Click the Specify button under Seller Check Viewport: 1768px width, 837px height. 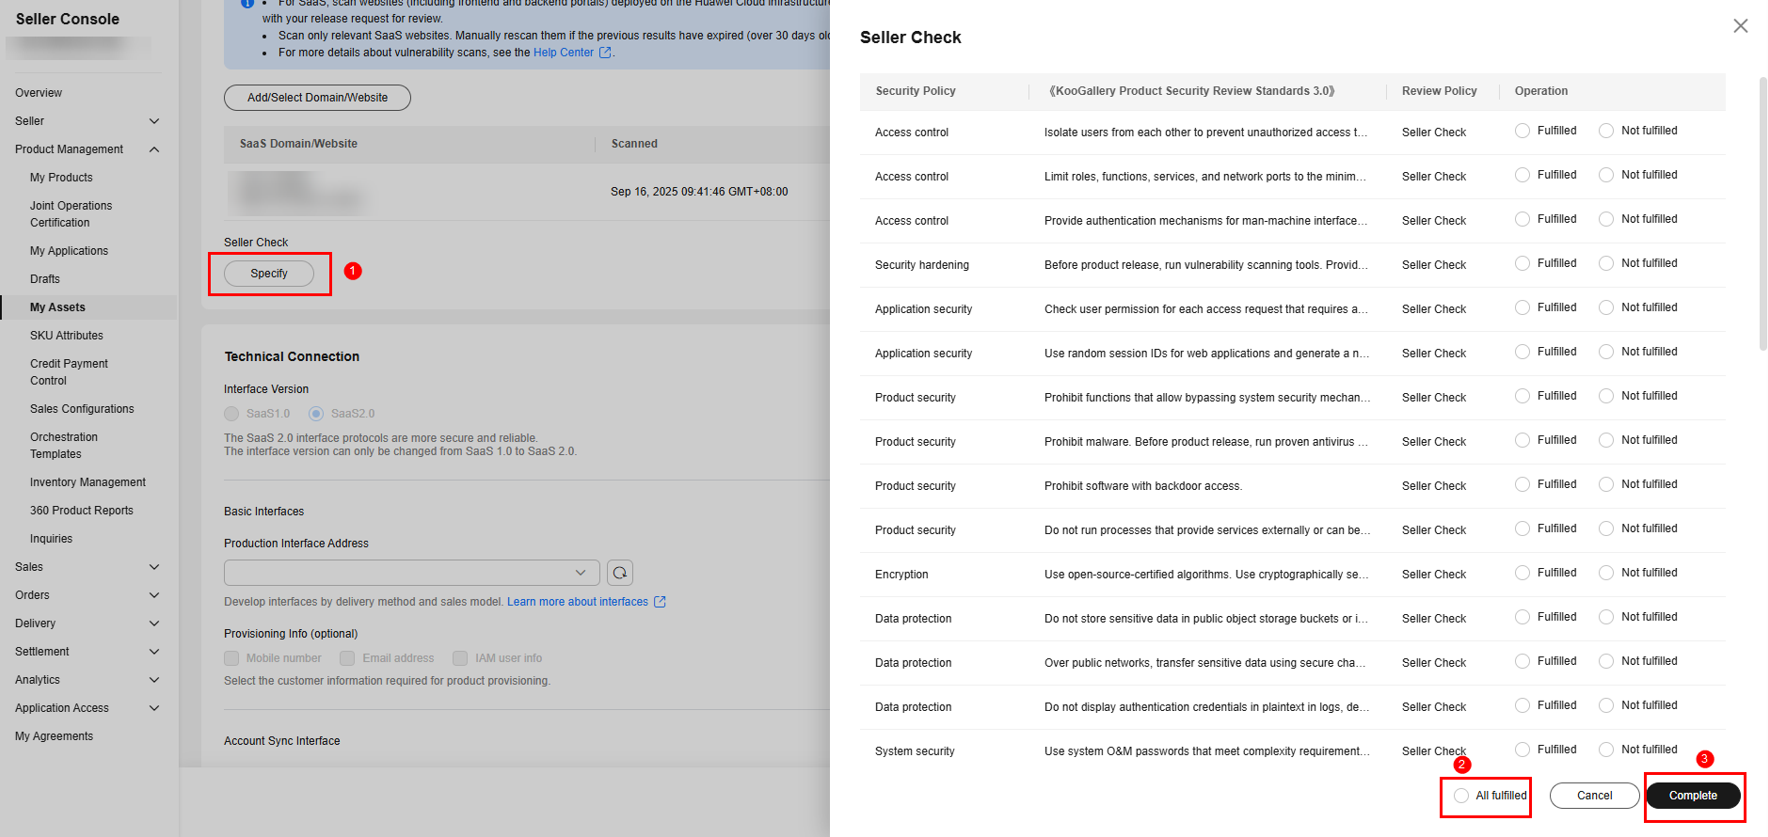tap(269, 273)
